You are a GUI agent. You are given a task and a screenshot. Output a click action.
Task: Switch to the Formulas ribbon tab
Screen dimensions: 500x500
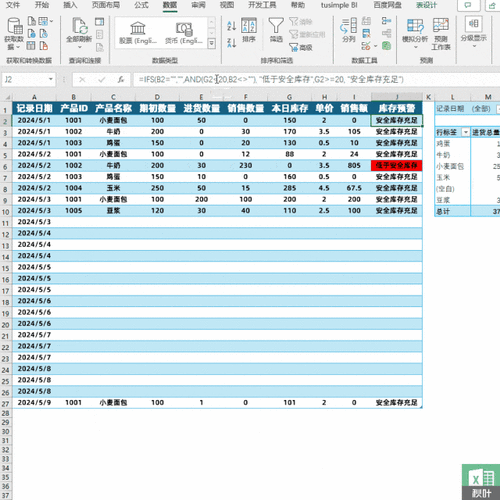click(141, 5)
